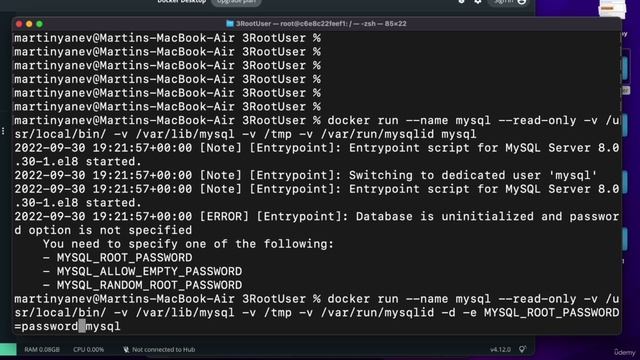Click the v4.12.0 version label
The width and height of the screenshot is (640, 360).
pos(500,349)
